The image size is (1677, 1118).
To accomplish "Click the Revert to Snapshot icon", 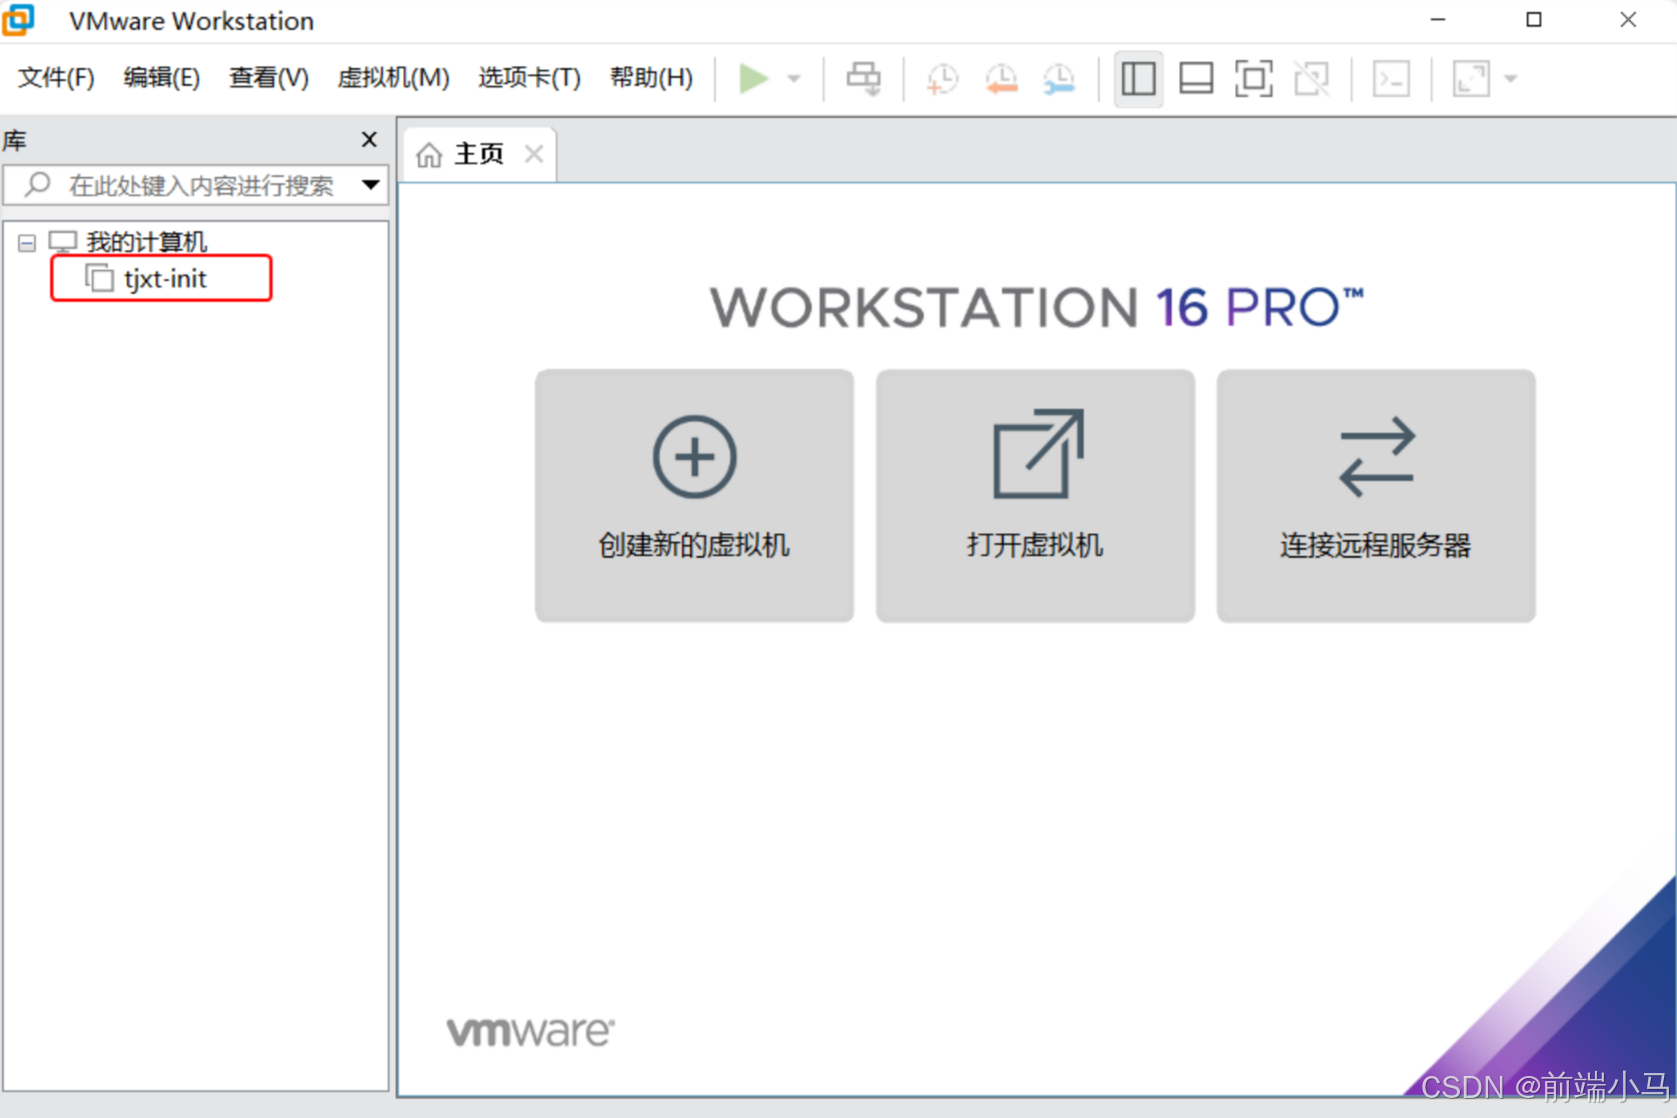I will [x=1001, y=78].
